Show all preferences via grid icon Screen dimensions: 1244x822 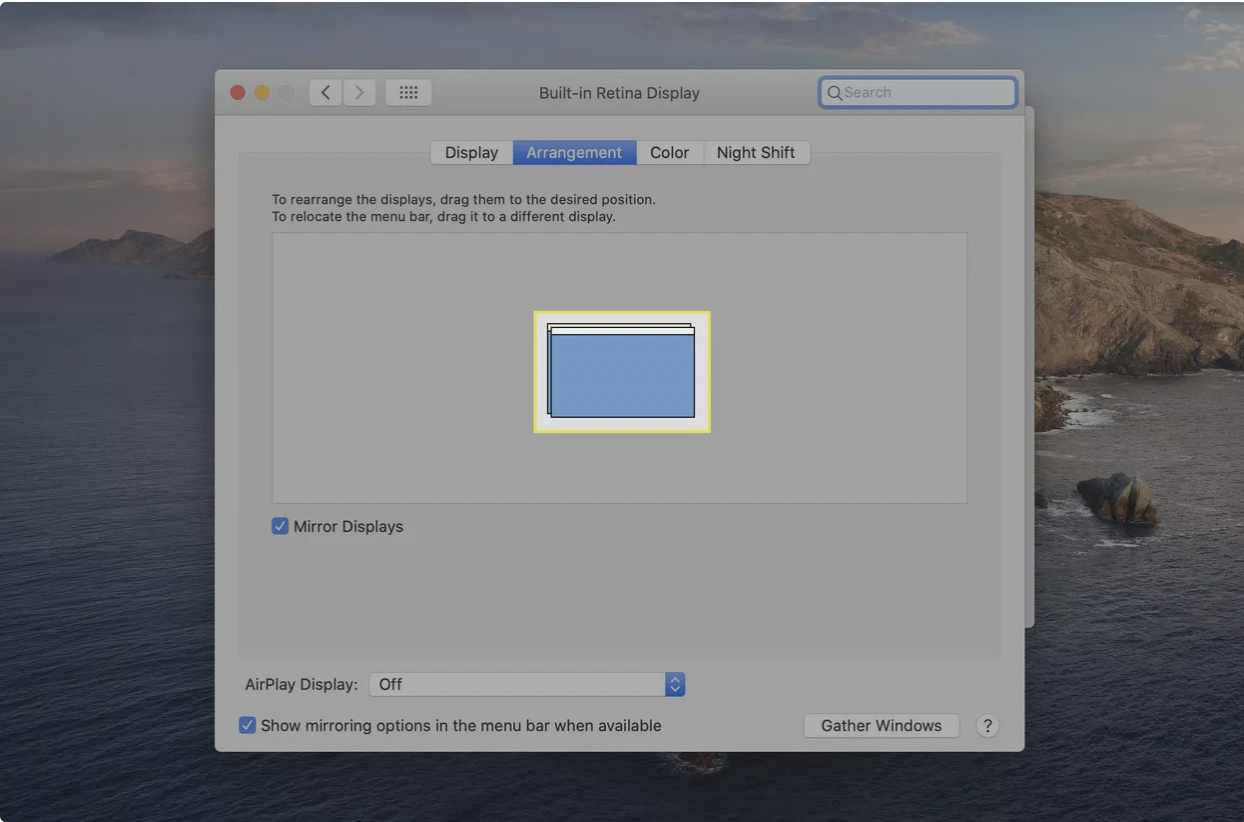tap(408, 93)
